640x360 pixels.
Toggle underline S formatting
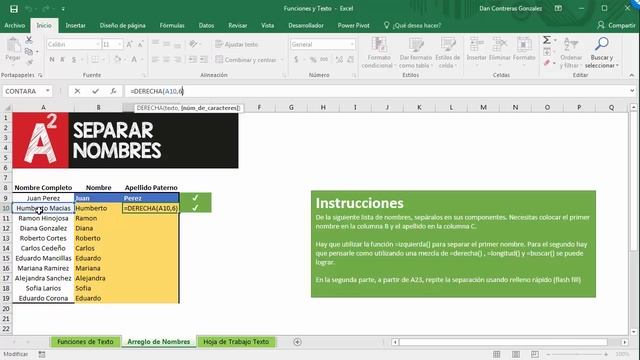74,60
